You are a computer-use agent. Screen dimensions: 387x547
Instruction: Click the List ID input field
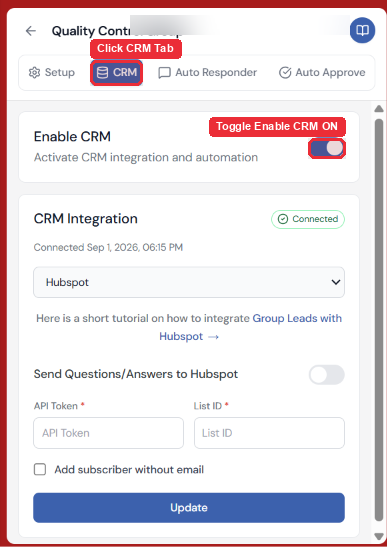[x=269, y=433]
